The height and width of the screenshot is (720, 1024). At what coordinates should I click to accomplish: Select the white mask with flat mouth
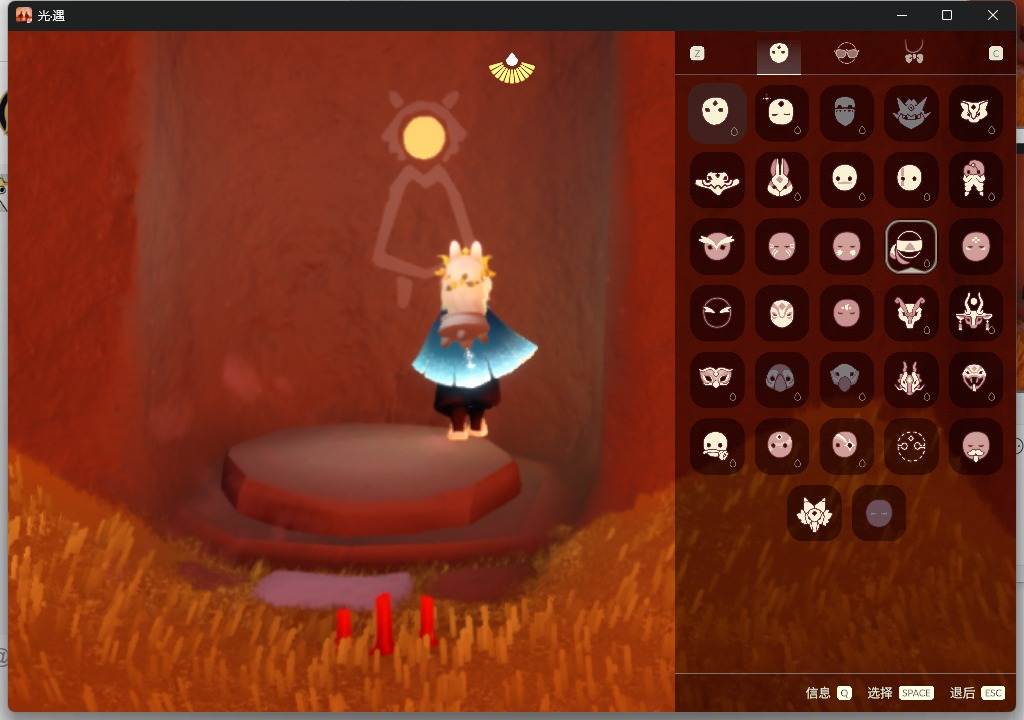(846, 180)
